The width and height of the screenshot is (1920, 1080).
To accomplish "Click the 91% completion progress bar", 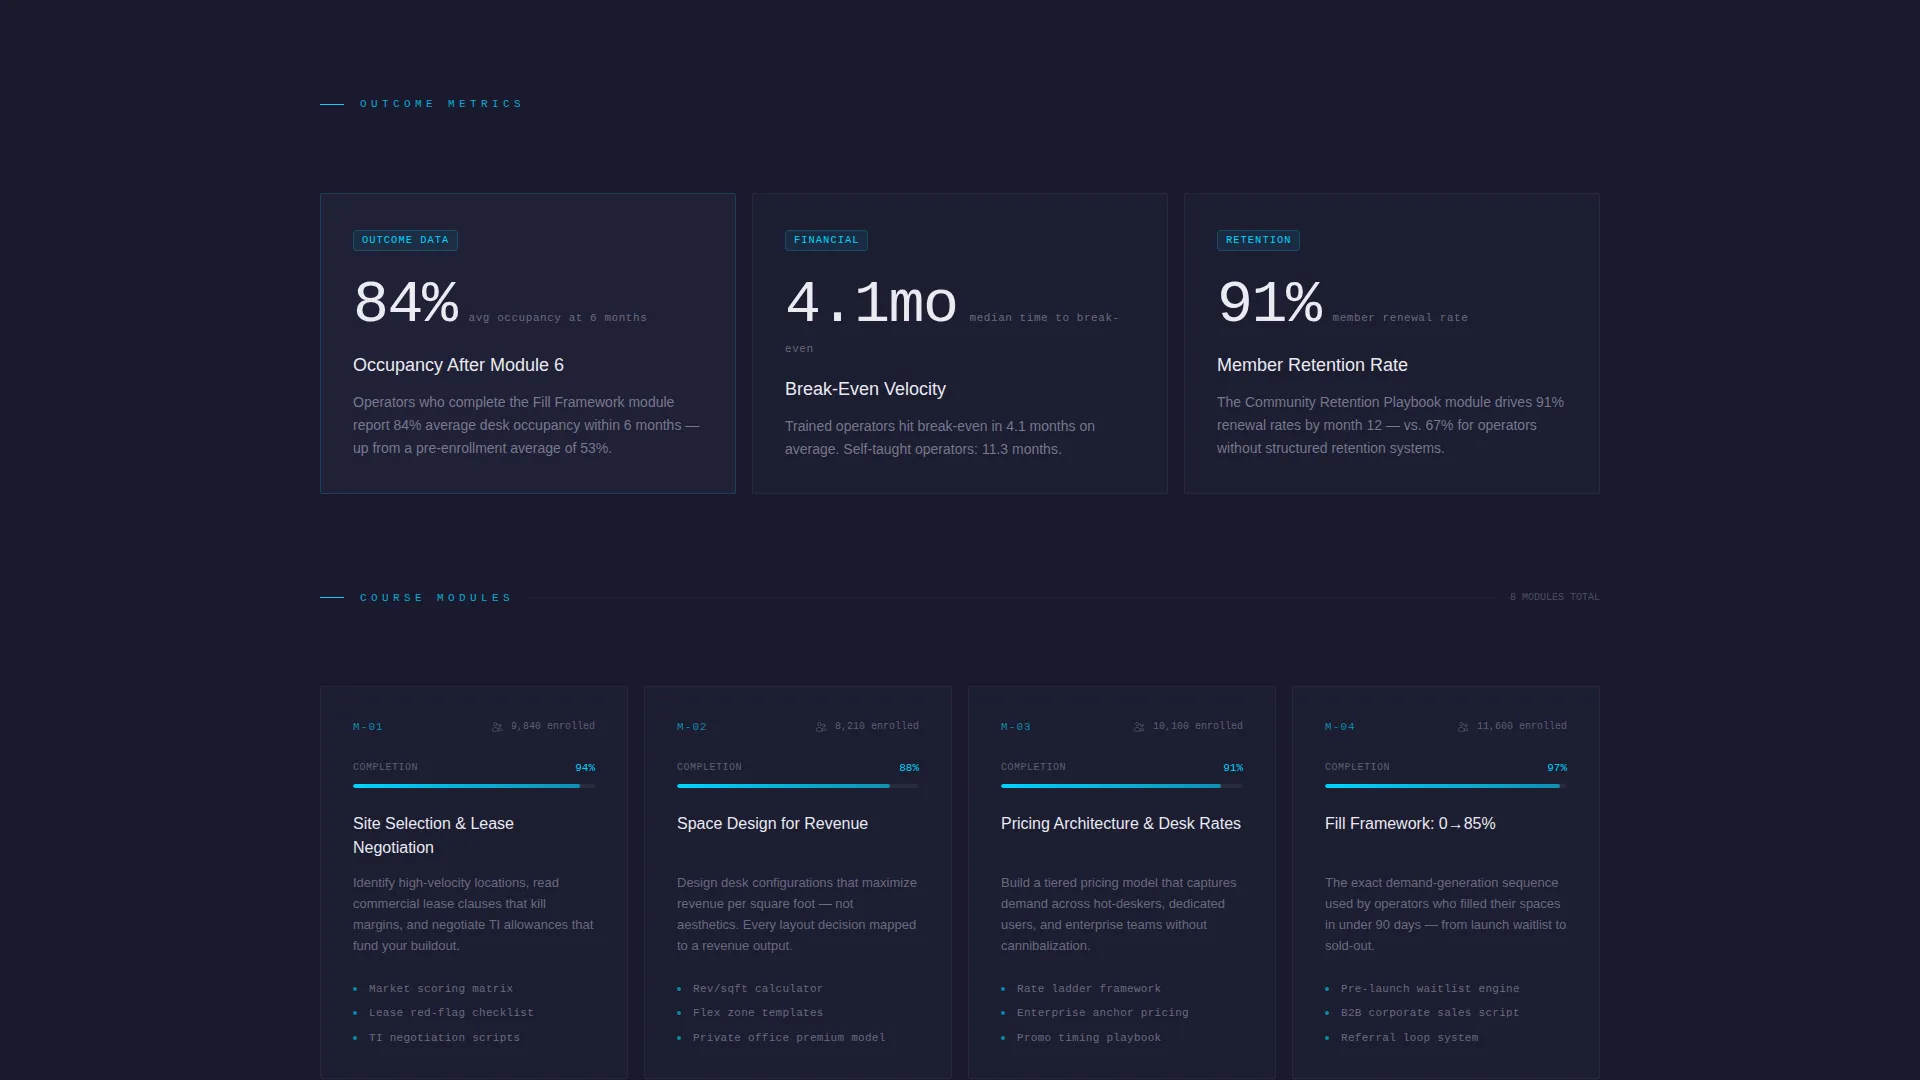I will coord(1122,786).
